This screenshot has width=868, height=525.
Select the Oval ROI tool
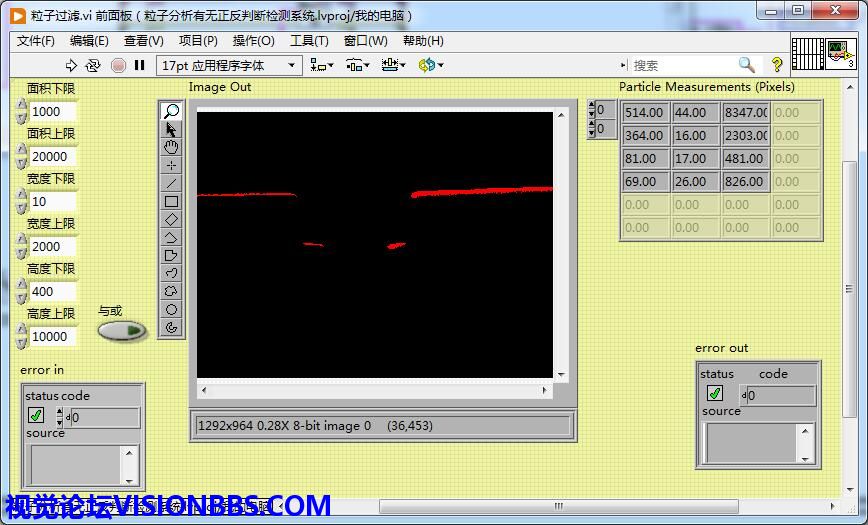(x=171, y=309)
